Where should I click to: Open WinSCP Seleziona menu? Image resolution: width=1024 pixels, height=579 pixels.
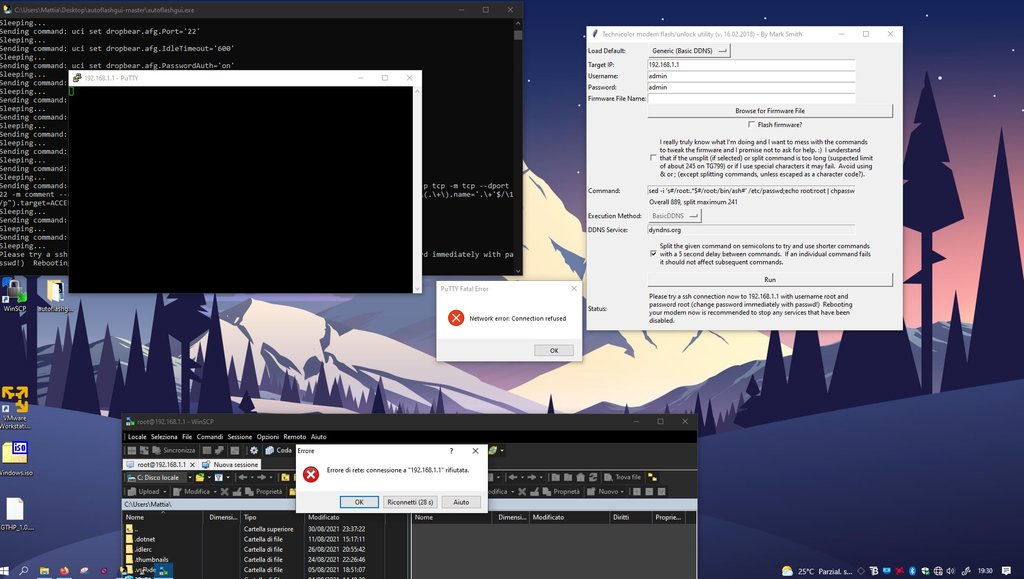tap(164, 437)
